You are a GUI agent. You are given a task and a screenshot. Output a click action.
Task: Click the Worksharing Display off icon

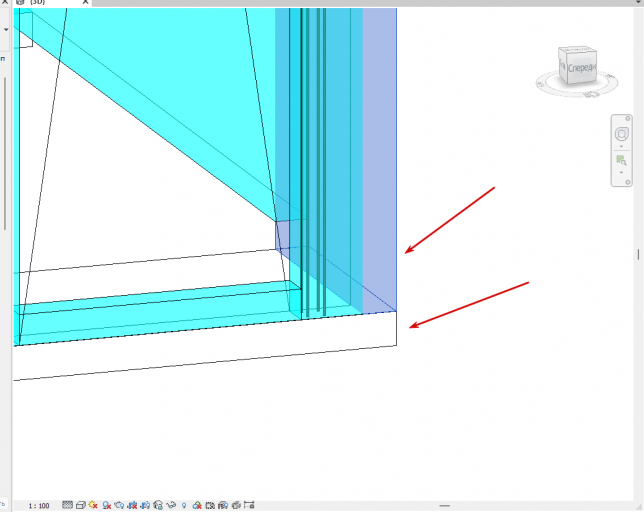click(x=197, y=505)
